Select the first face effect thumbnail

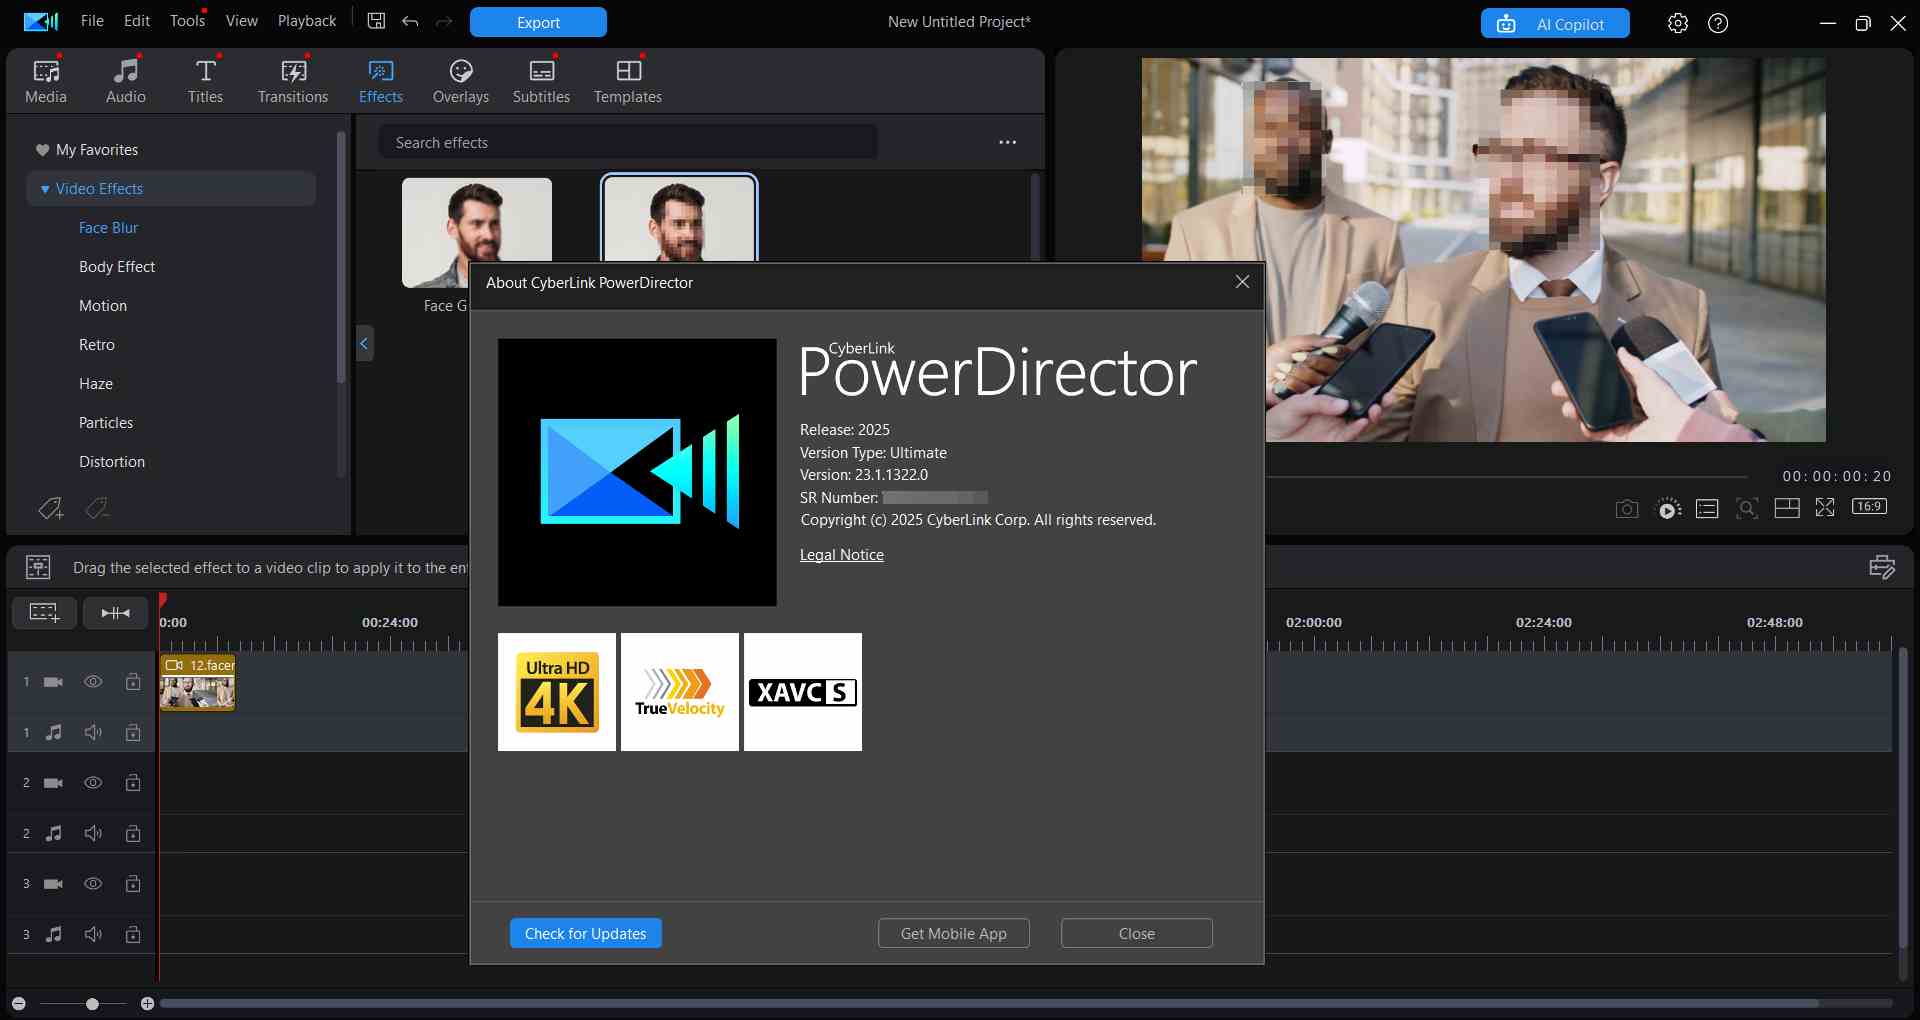point(477,232)
